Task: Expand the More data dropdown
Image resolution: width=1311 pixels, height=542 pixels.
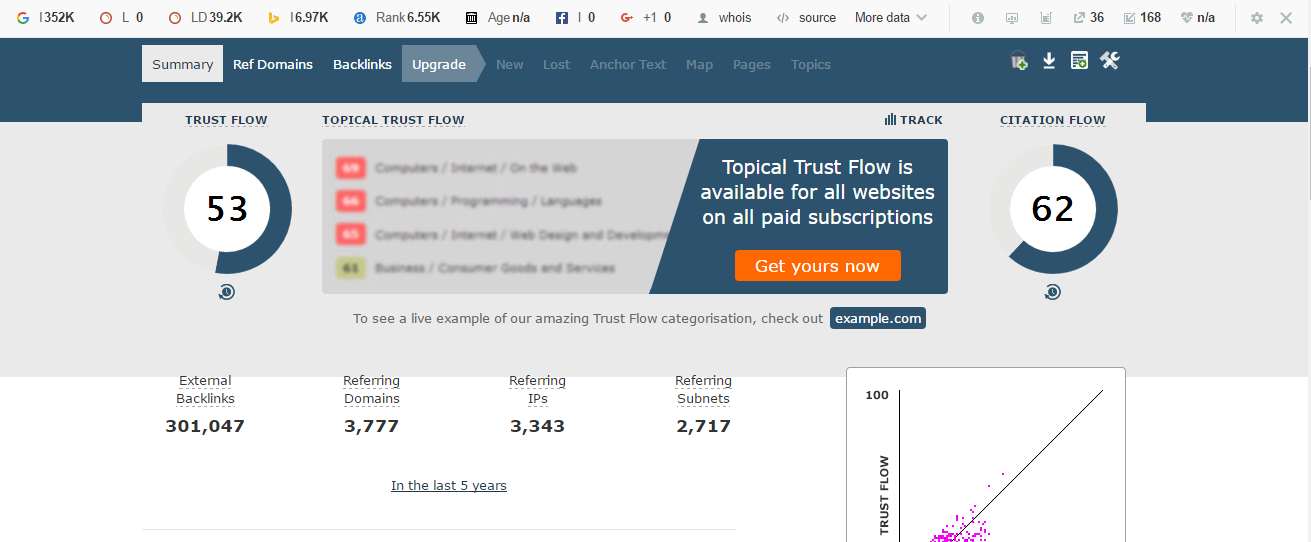Action: click(891, 18)
